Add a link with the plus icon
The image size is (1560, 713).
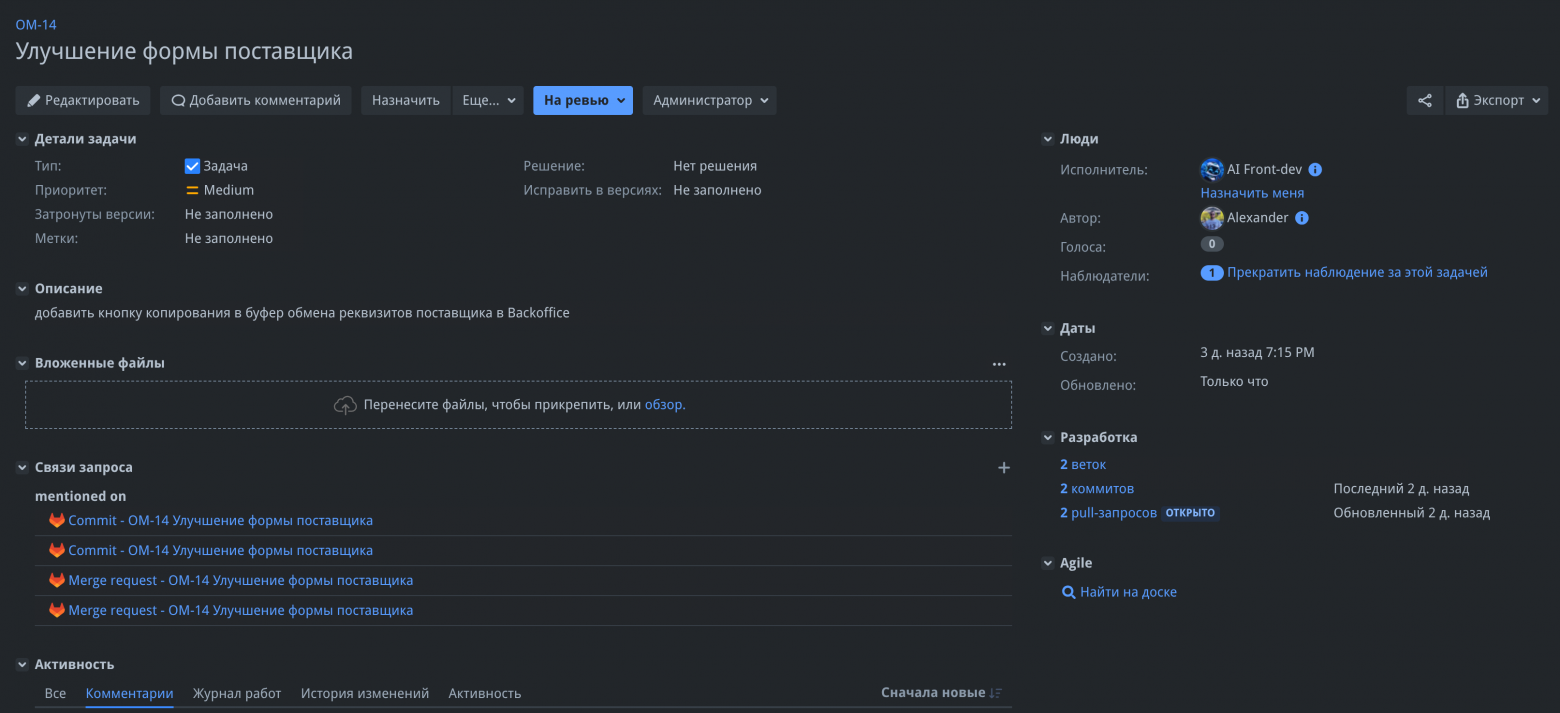click(x=1004, y=467)
